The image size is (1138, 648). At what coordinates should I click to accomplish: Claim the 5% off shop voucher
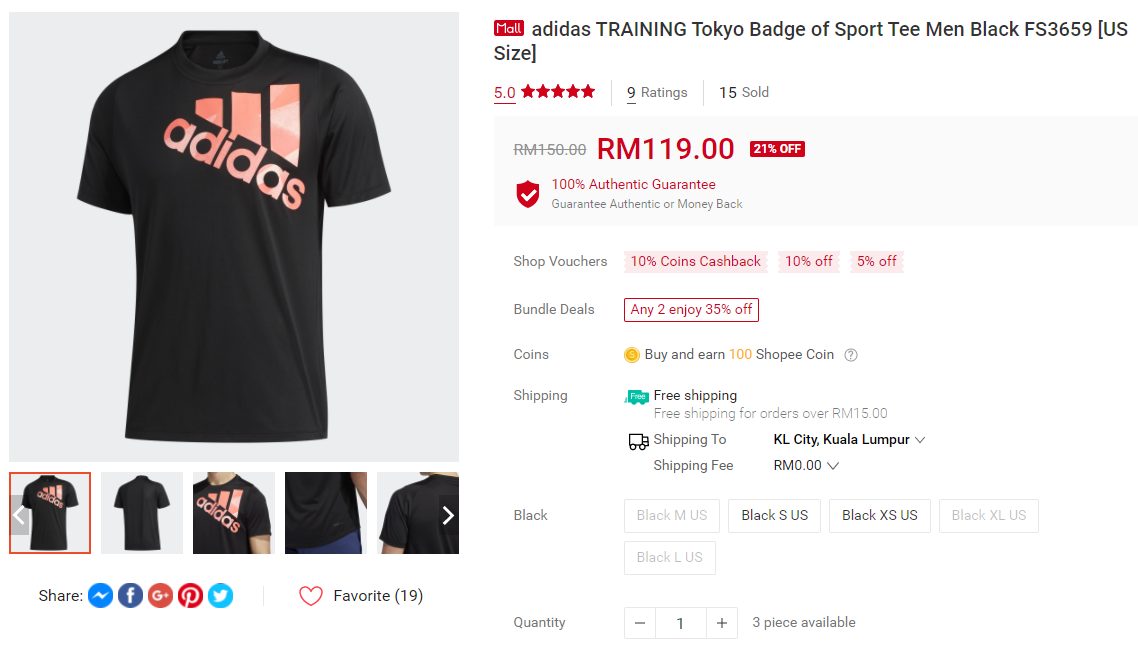pyautogui.click(x=876, y=262)
